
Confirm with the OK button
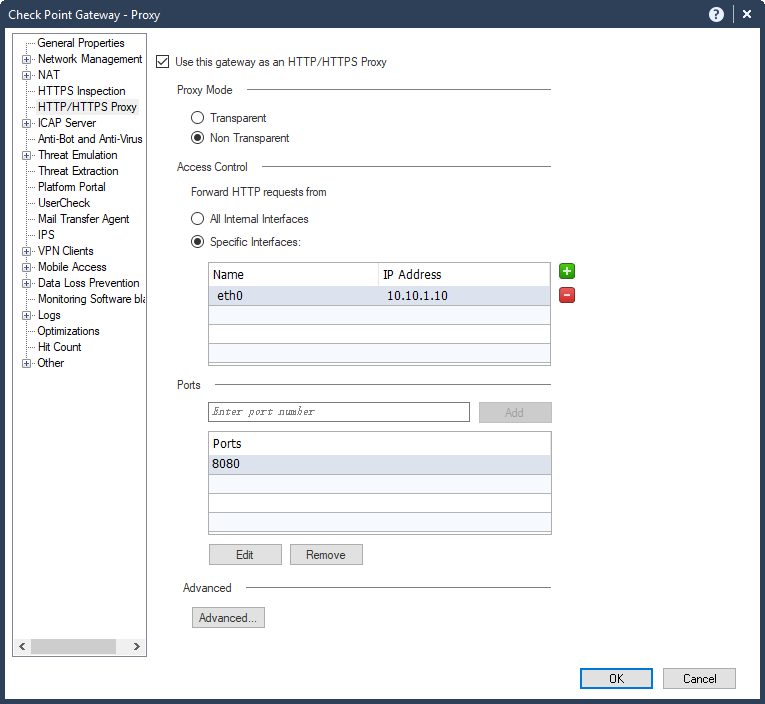coord(616,679)
